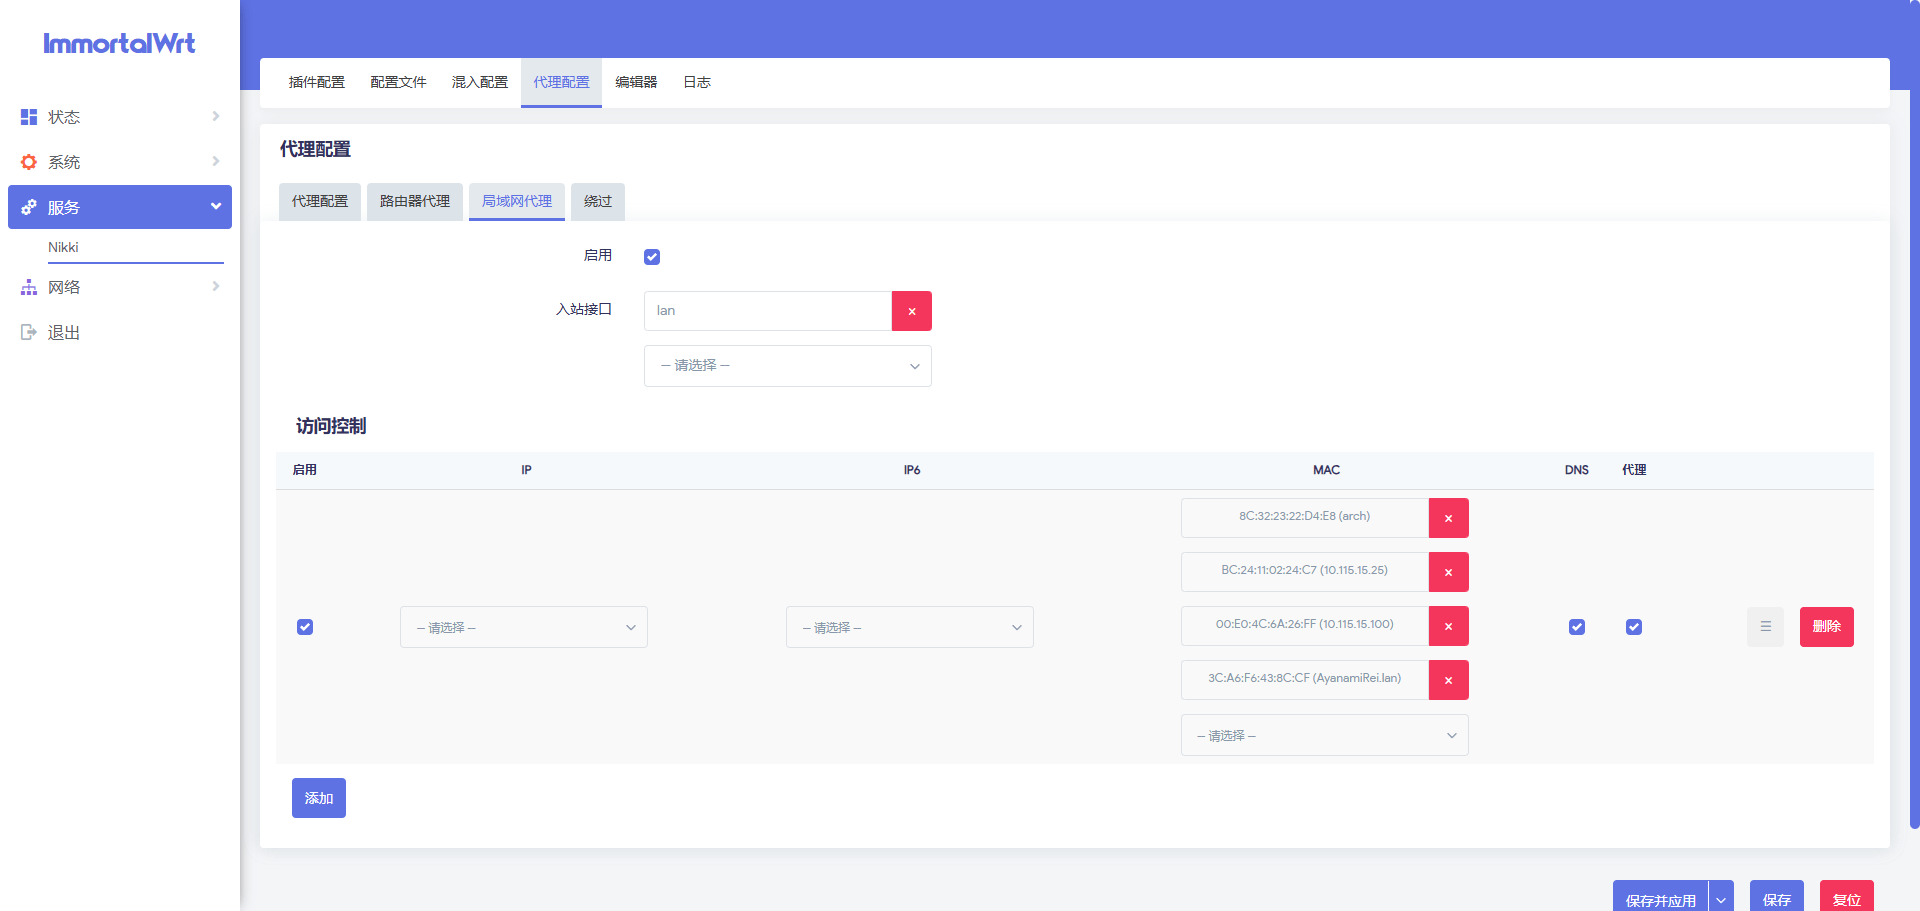Select the 绕过 sub-tab
1920x911 pixels.
click(598, 201)
